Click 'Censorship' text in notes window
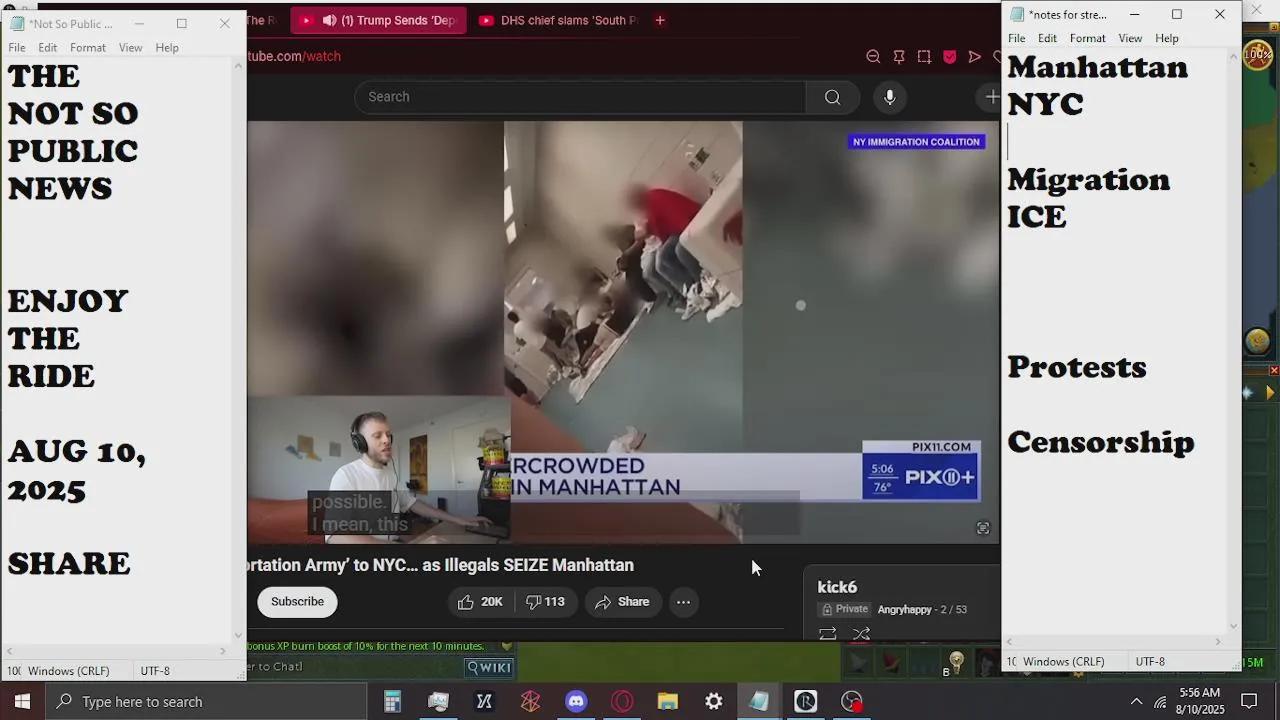The image size is (1280, 720). pyautogui.click(x=1101, y=442)
